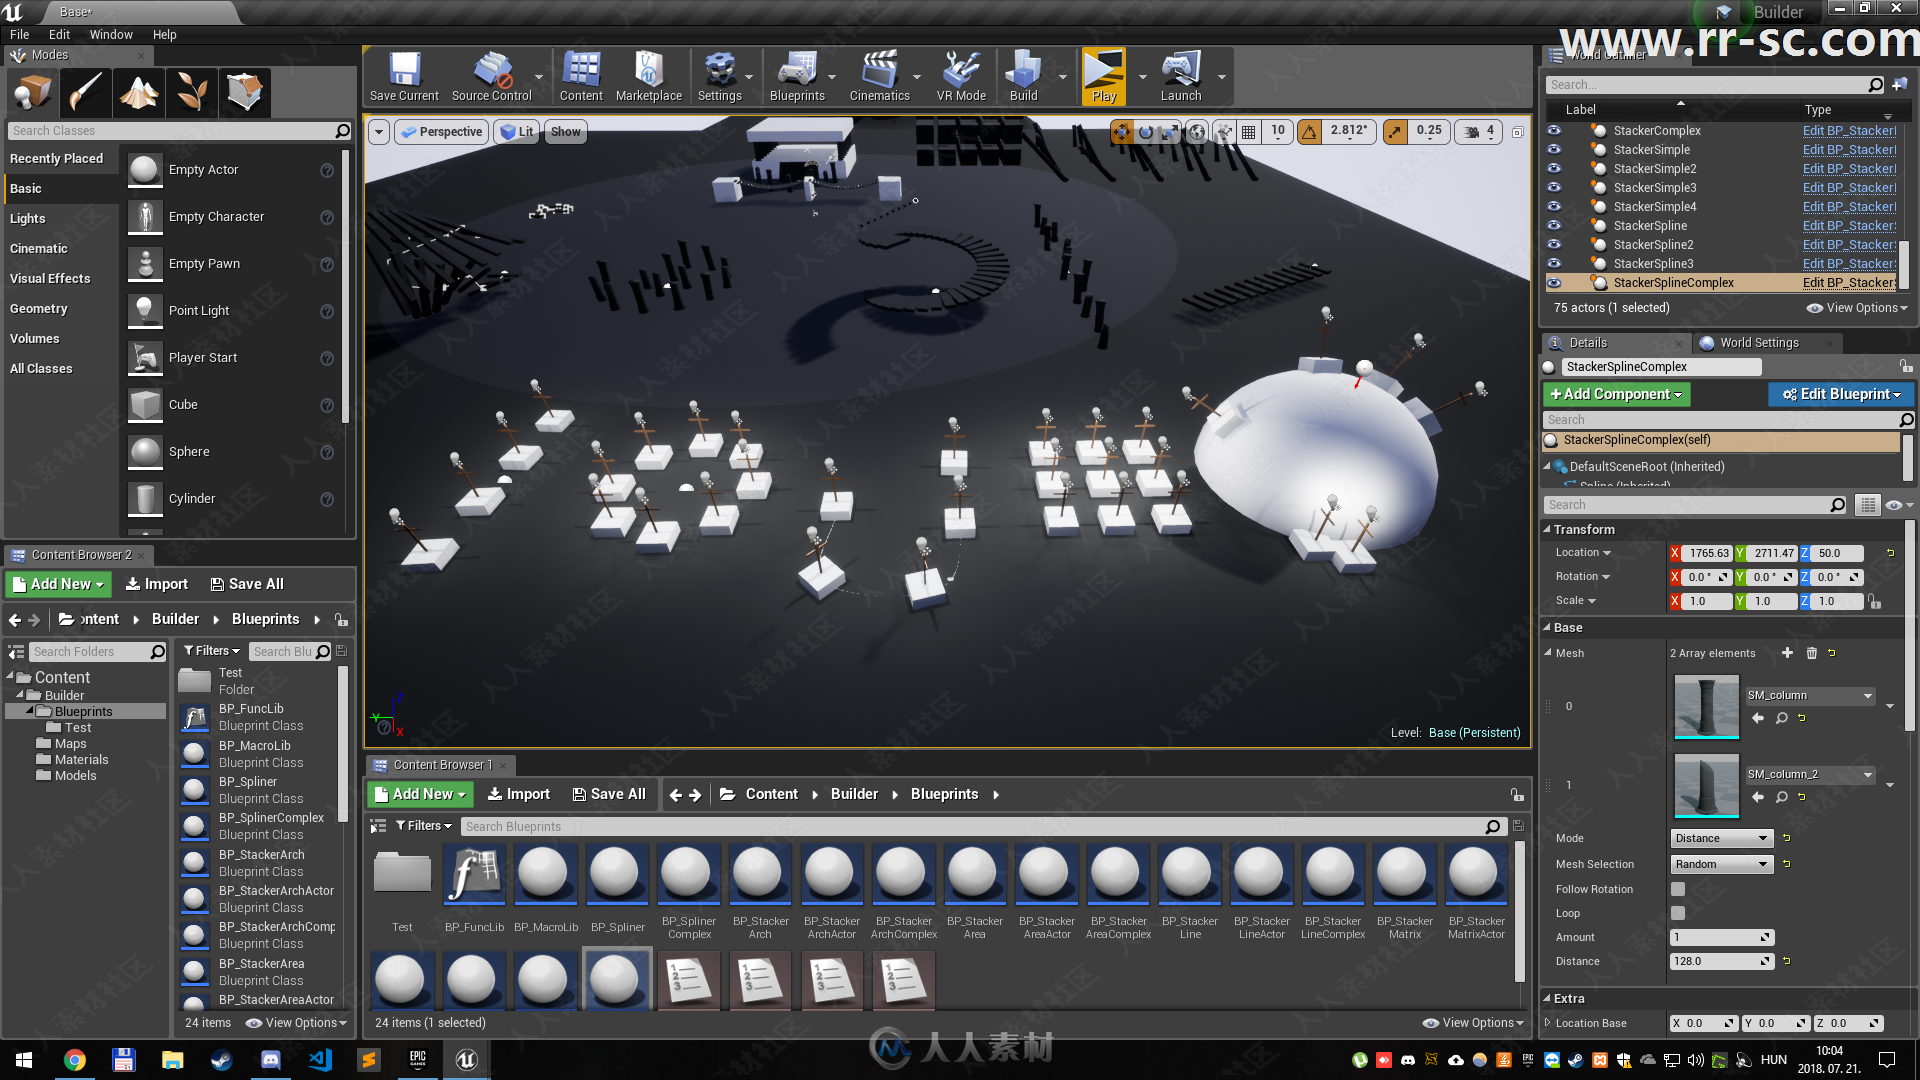Enable VR Mode icon
Image resolution: width=1920 pixels, height=1080 pixels.
[961, 77]
